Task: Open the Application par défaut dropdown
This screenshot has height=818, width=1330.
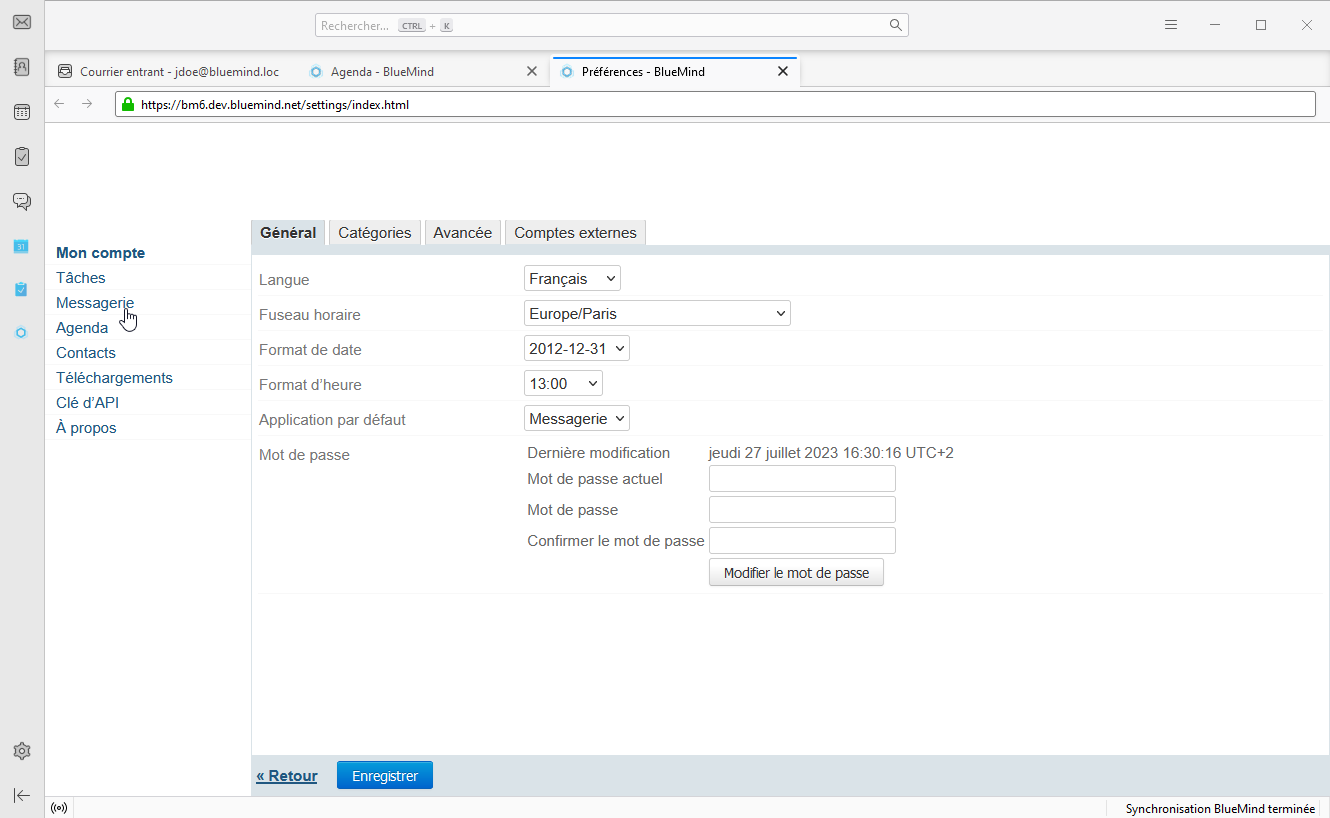Action: [576, 419]
